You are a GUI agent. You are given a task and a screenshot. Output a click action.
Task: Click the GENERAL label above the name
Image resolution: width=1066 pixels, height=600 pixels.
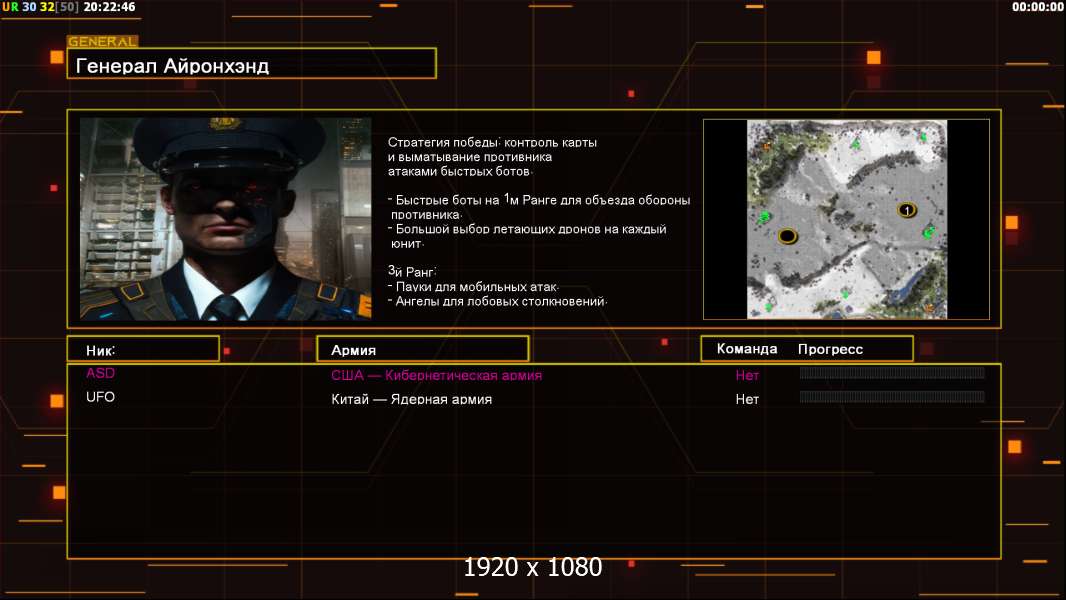point(103,41)
